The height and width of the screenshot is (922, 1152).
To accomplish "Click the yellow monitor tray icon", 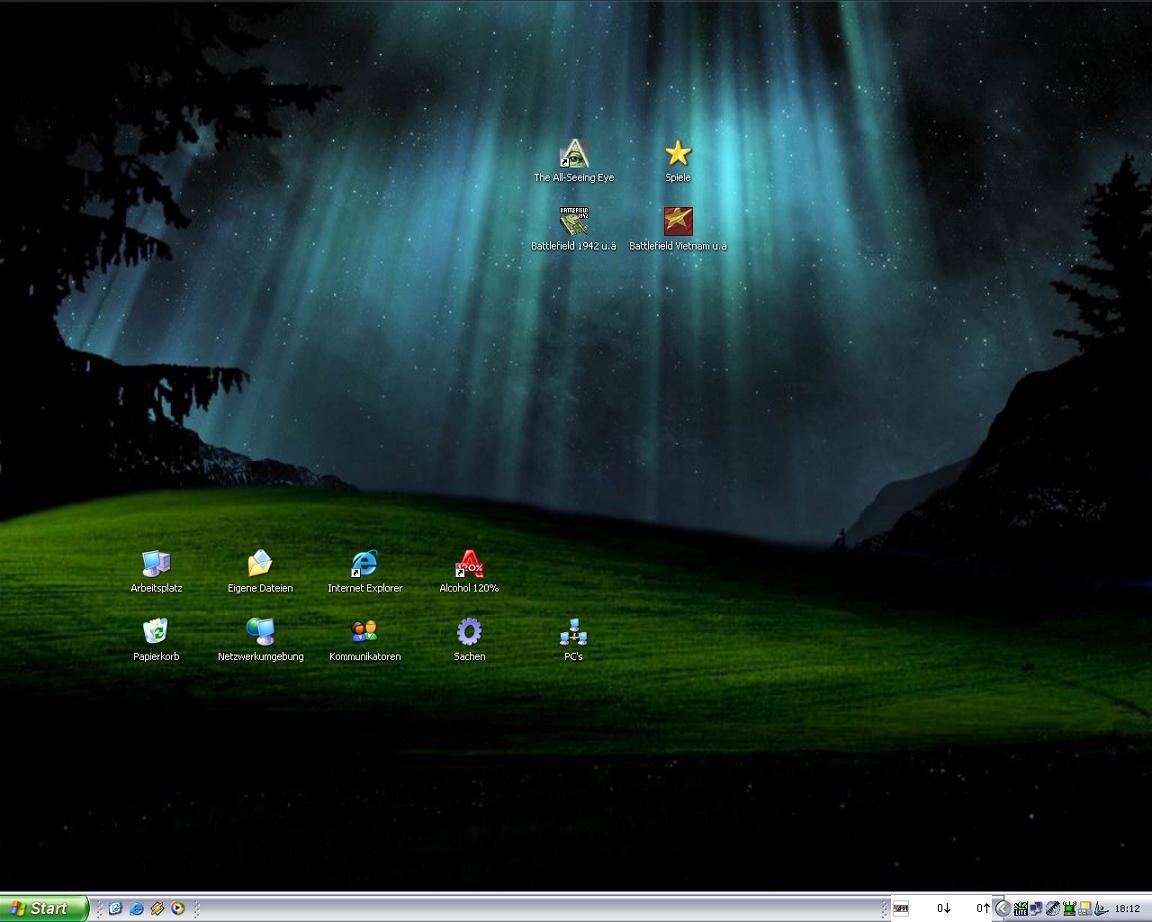I will click(1085, 909).
